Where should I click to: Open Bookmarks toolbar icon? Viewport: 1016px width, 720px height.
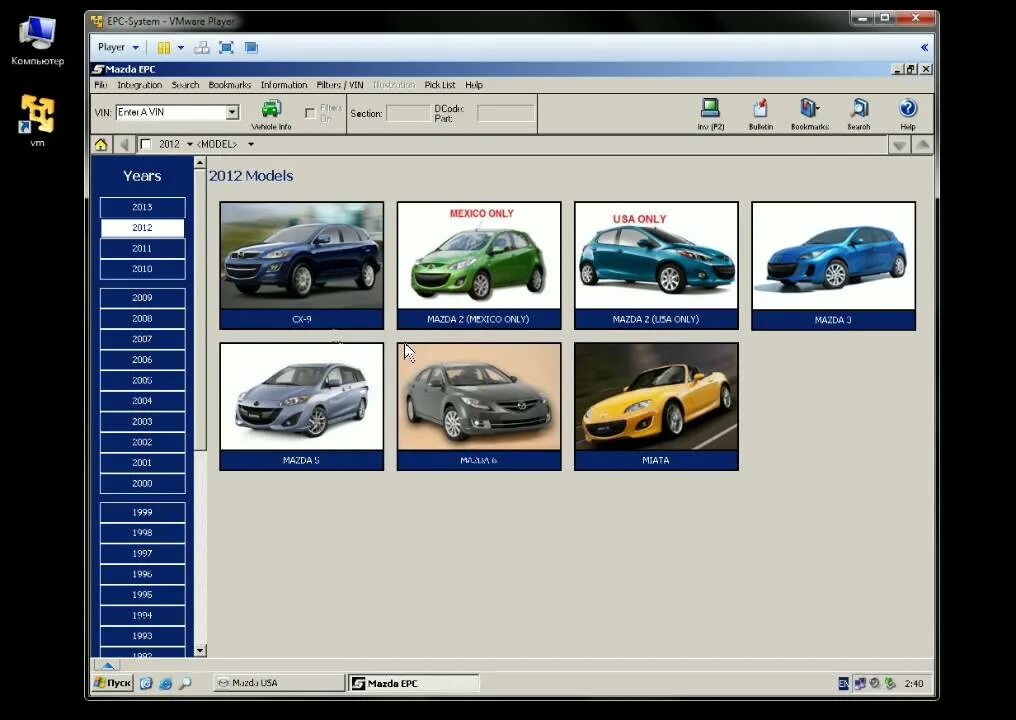[809, 115]
